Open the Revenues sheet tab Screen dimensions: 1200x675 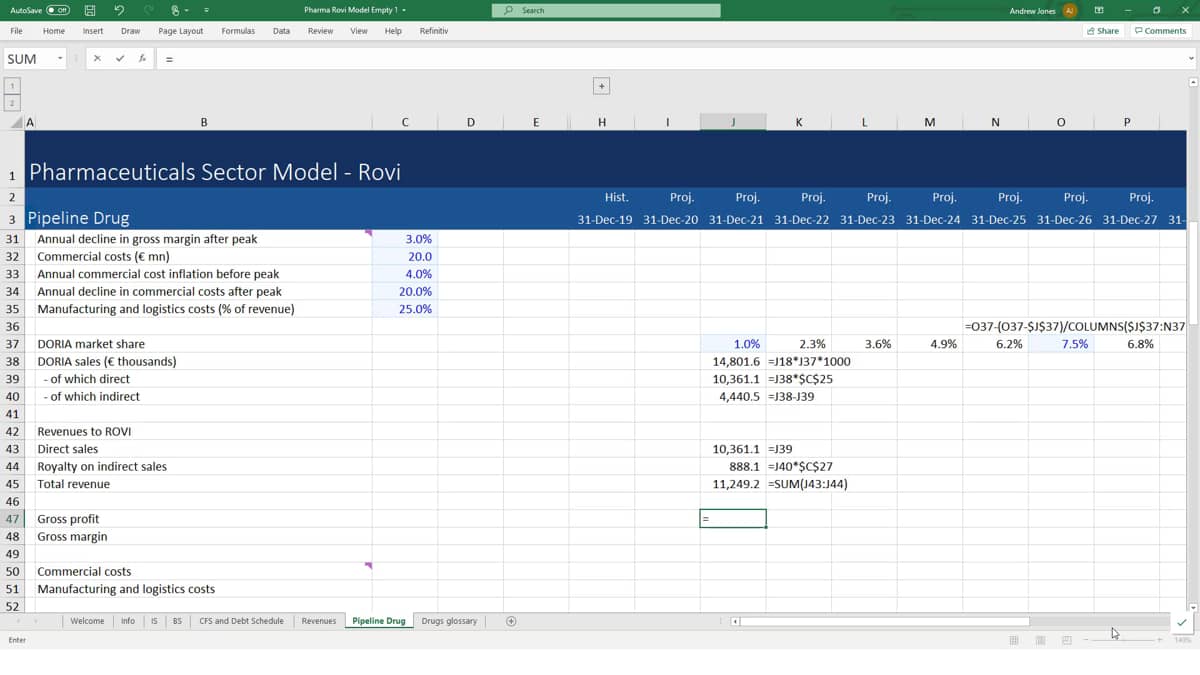click(x=319, y=621)
